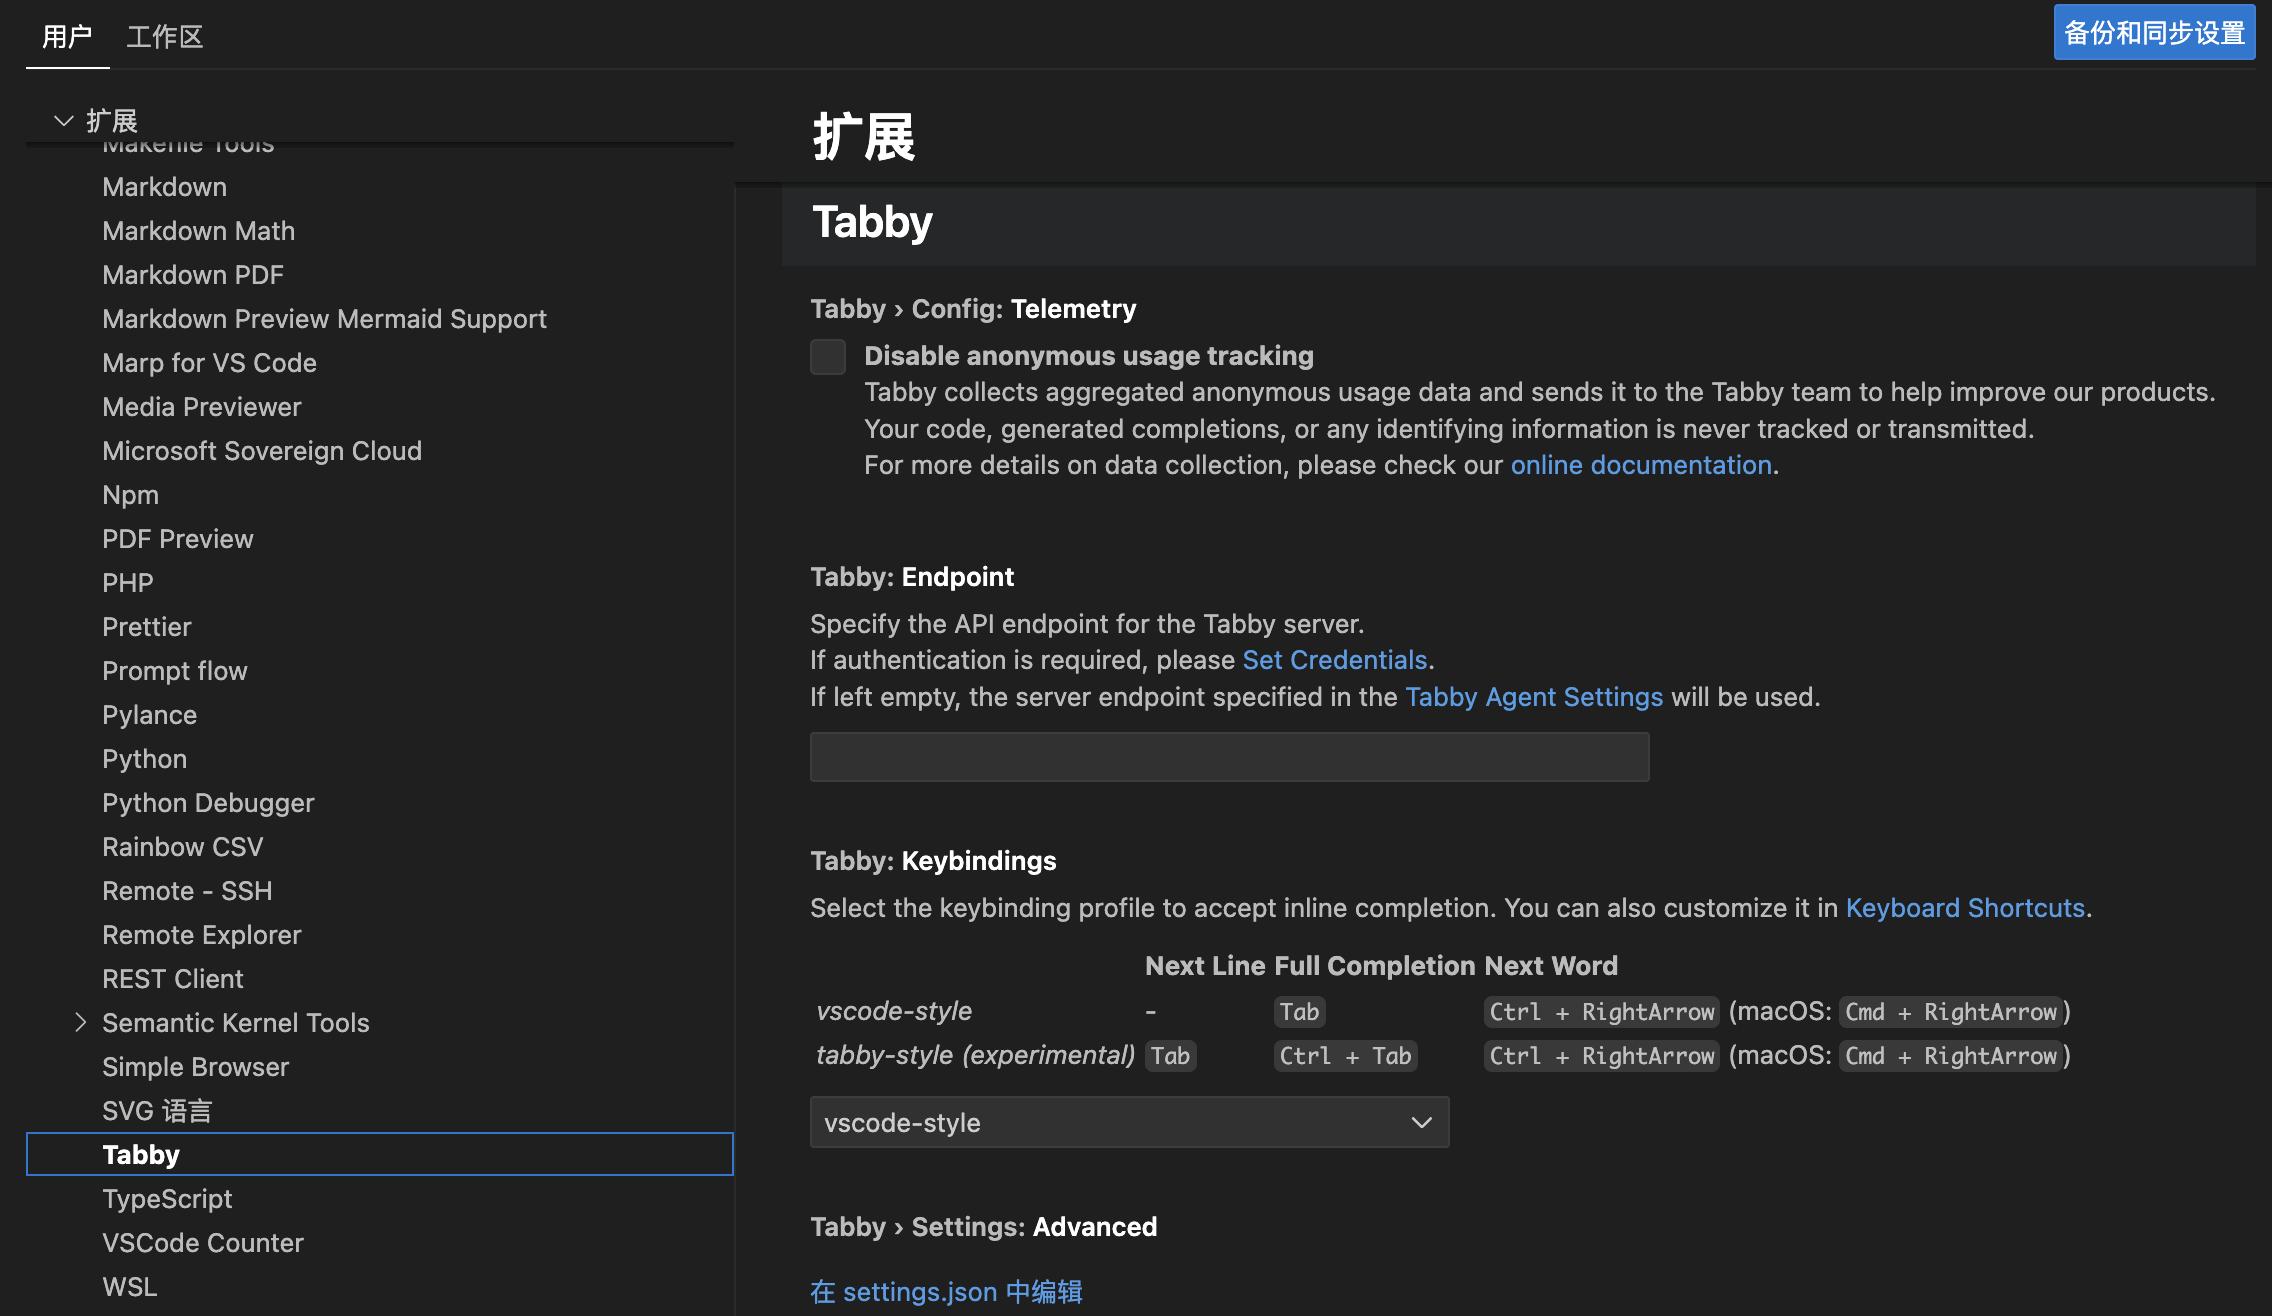Switch to the 用户 tab
2272x1316 pixels.
(x=67, y=37)
